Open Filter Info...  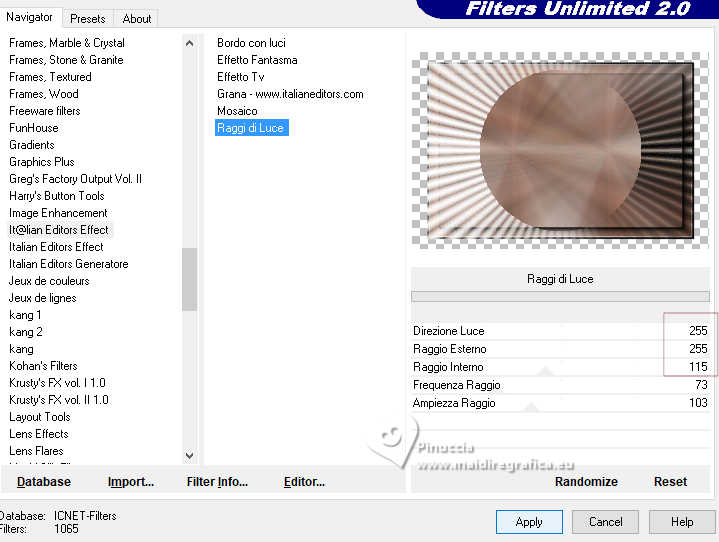coord(217,481)
